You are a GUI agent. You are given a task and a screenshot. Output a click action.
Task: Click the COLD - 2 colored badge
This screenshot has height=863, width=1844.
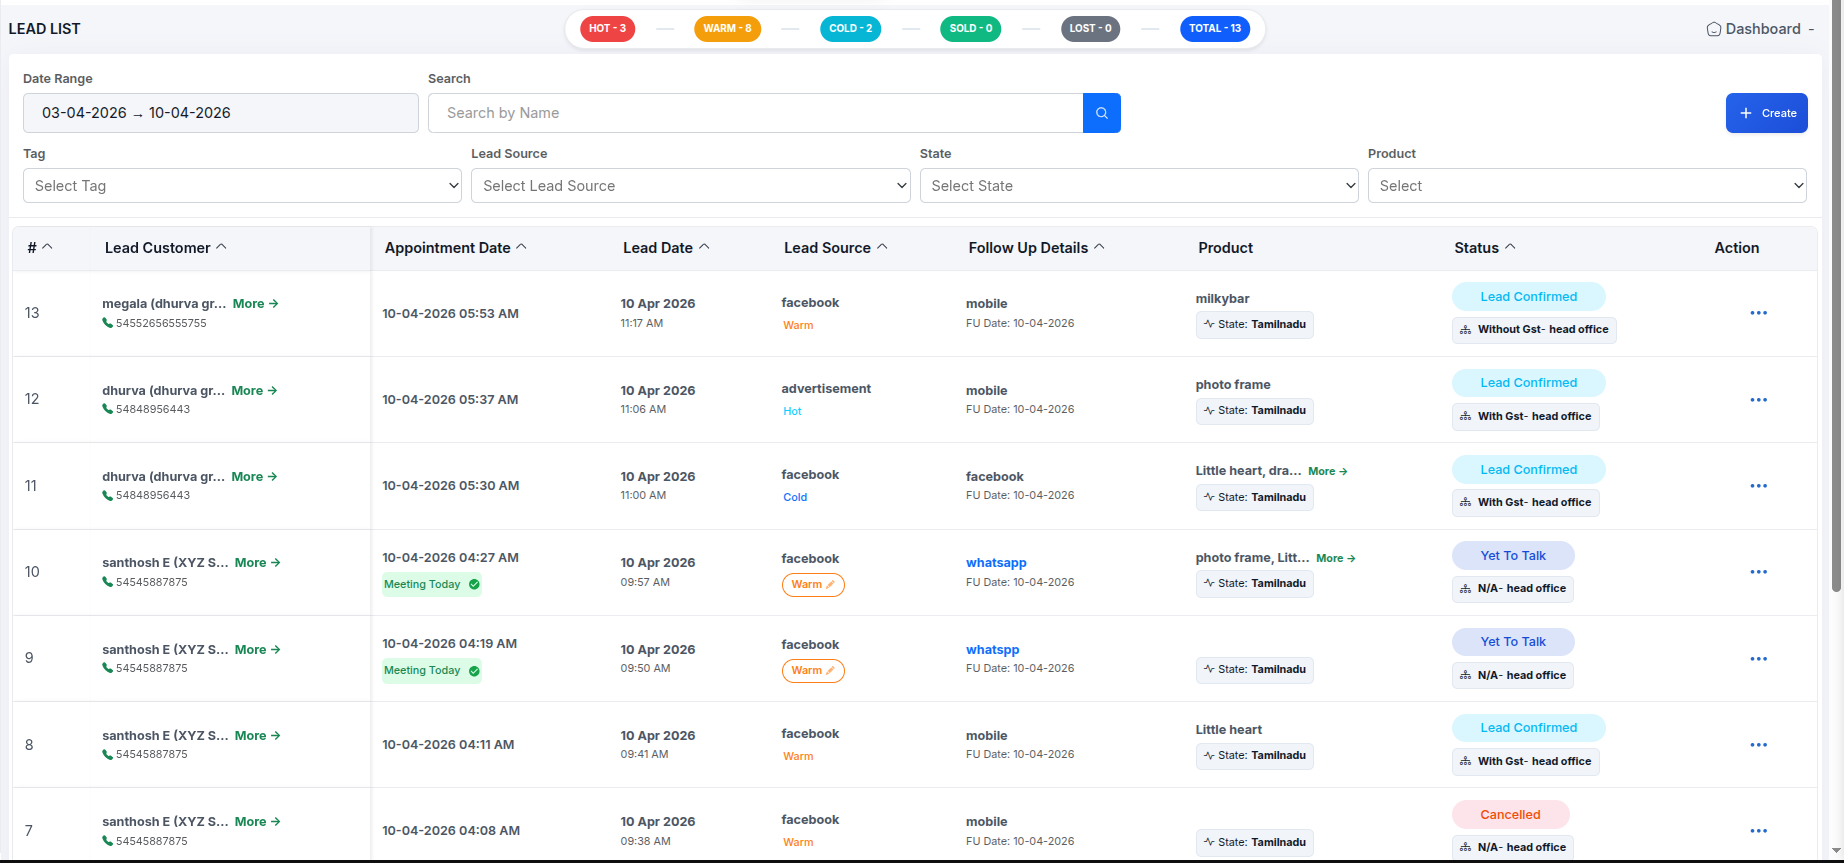pos(850,29)
